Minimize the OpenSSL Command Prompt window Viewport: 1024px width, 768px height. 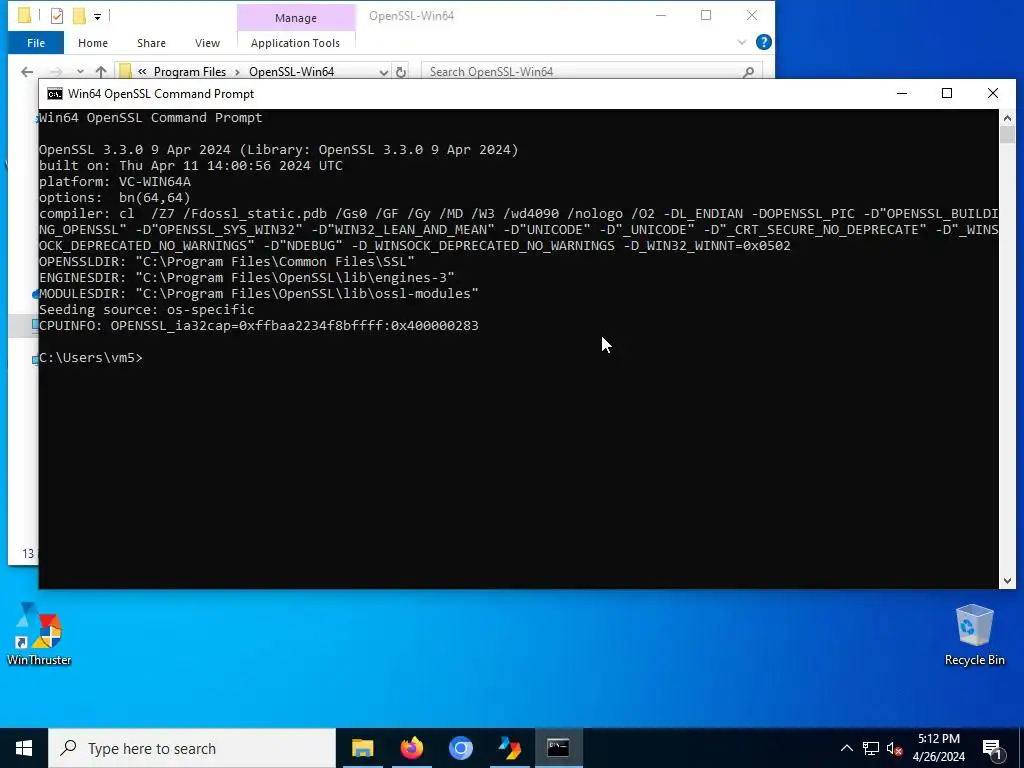[902, 94]
